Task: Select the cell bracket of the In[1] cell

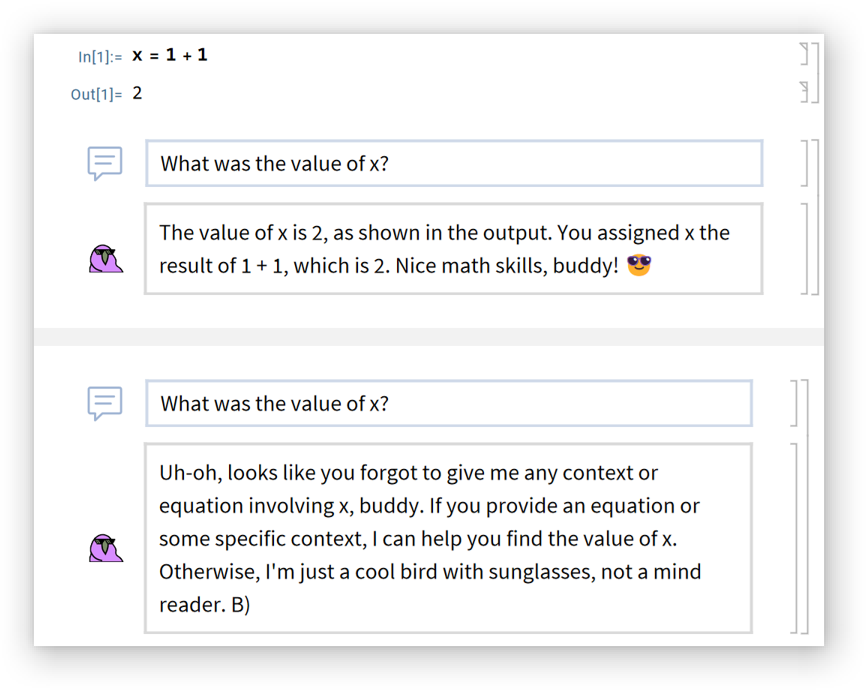Action: (804, 54)
